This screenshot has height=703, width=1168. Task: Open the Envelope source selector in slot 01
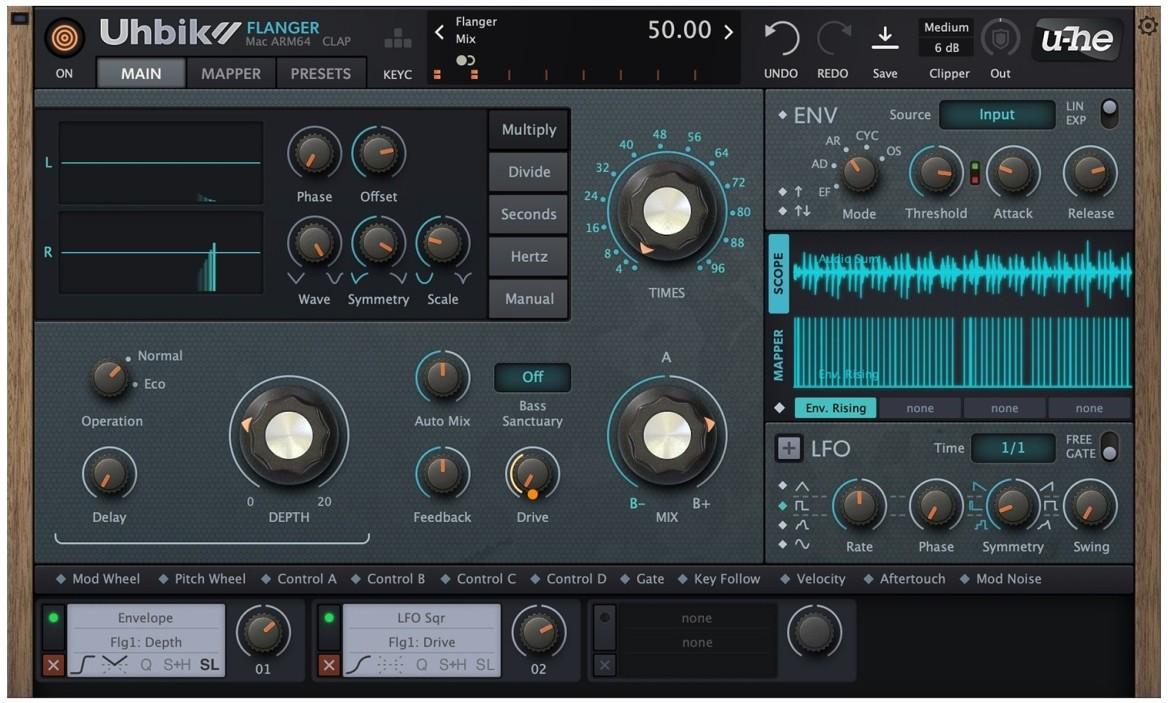[x=145, y=618]
